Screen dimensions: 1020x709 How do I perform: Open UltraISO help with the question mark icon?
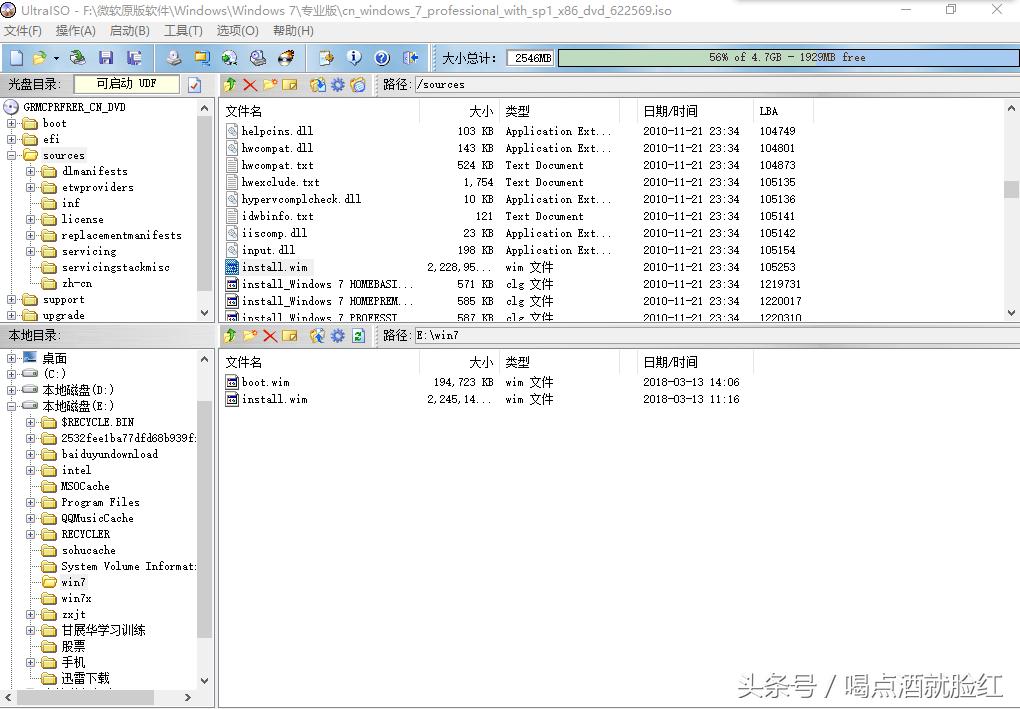(381, 58)
